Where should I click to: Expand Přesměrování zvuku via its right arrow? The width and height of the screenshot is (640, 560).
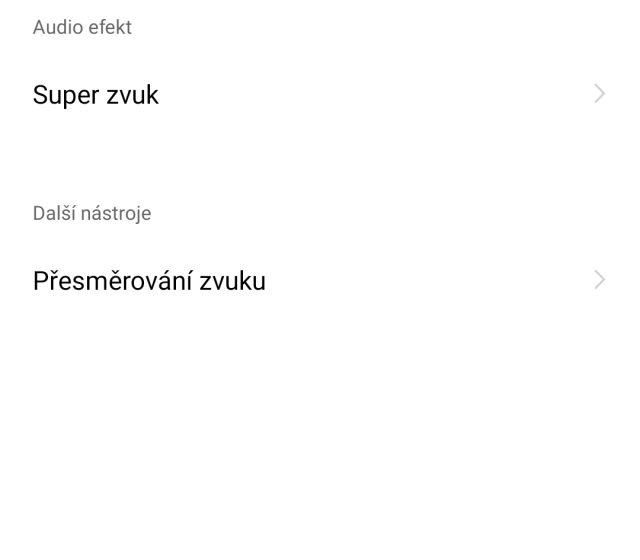point(599,280)
